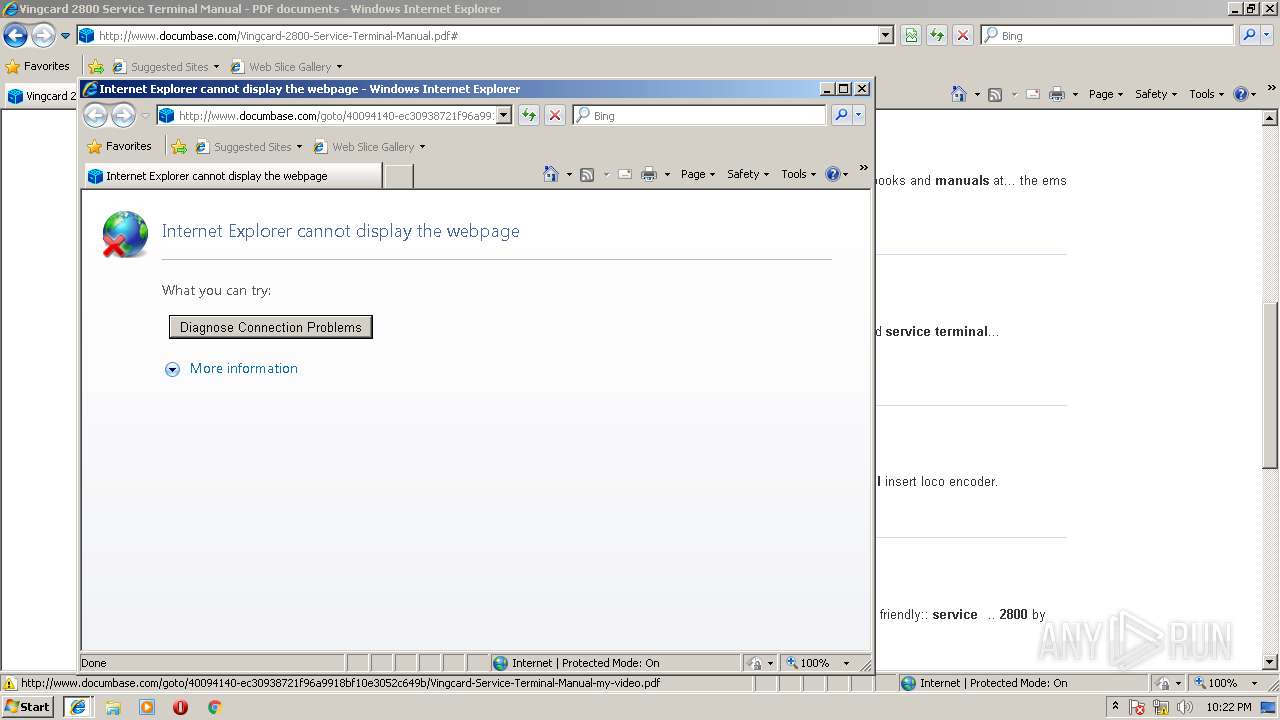Click main window vertical scrollbar thumb
Viewport: 1280px width, 720px height.
pyautogui.click(x=1270, y=385)
